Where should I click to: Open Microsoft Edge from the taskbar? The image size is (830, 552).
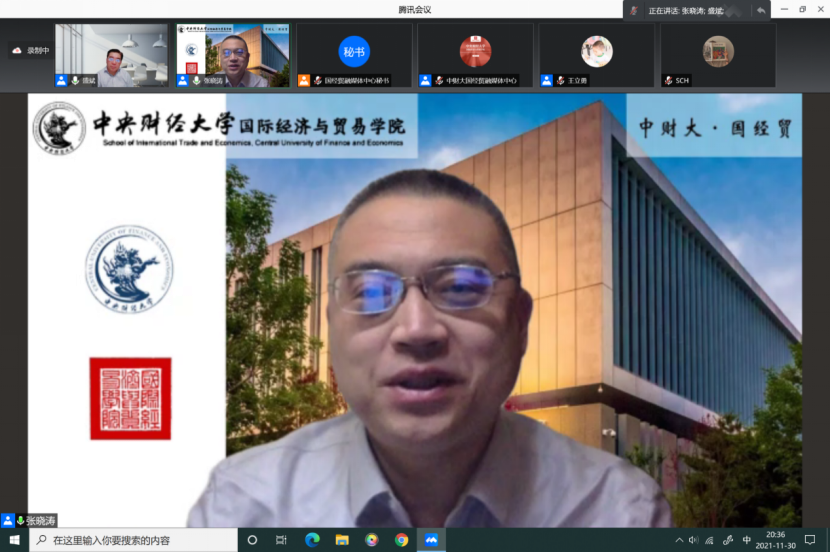click(x=311, y=540)
